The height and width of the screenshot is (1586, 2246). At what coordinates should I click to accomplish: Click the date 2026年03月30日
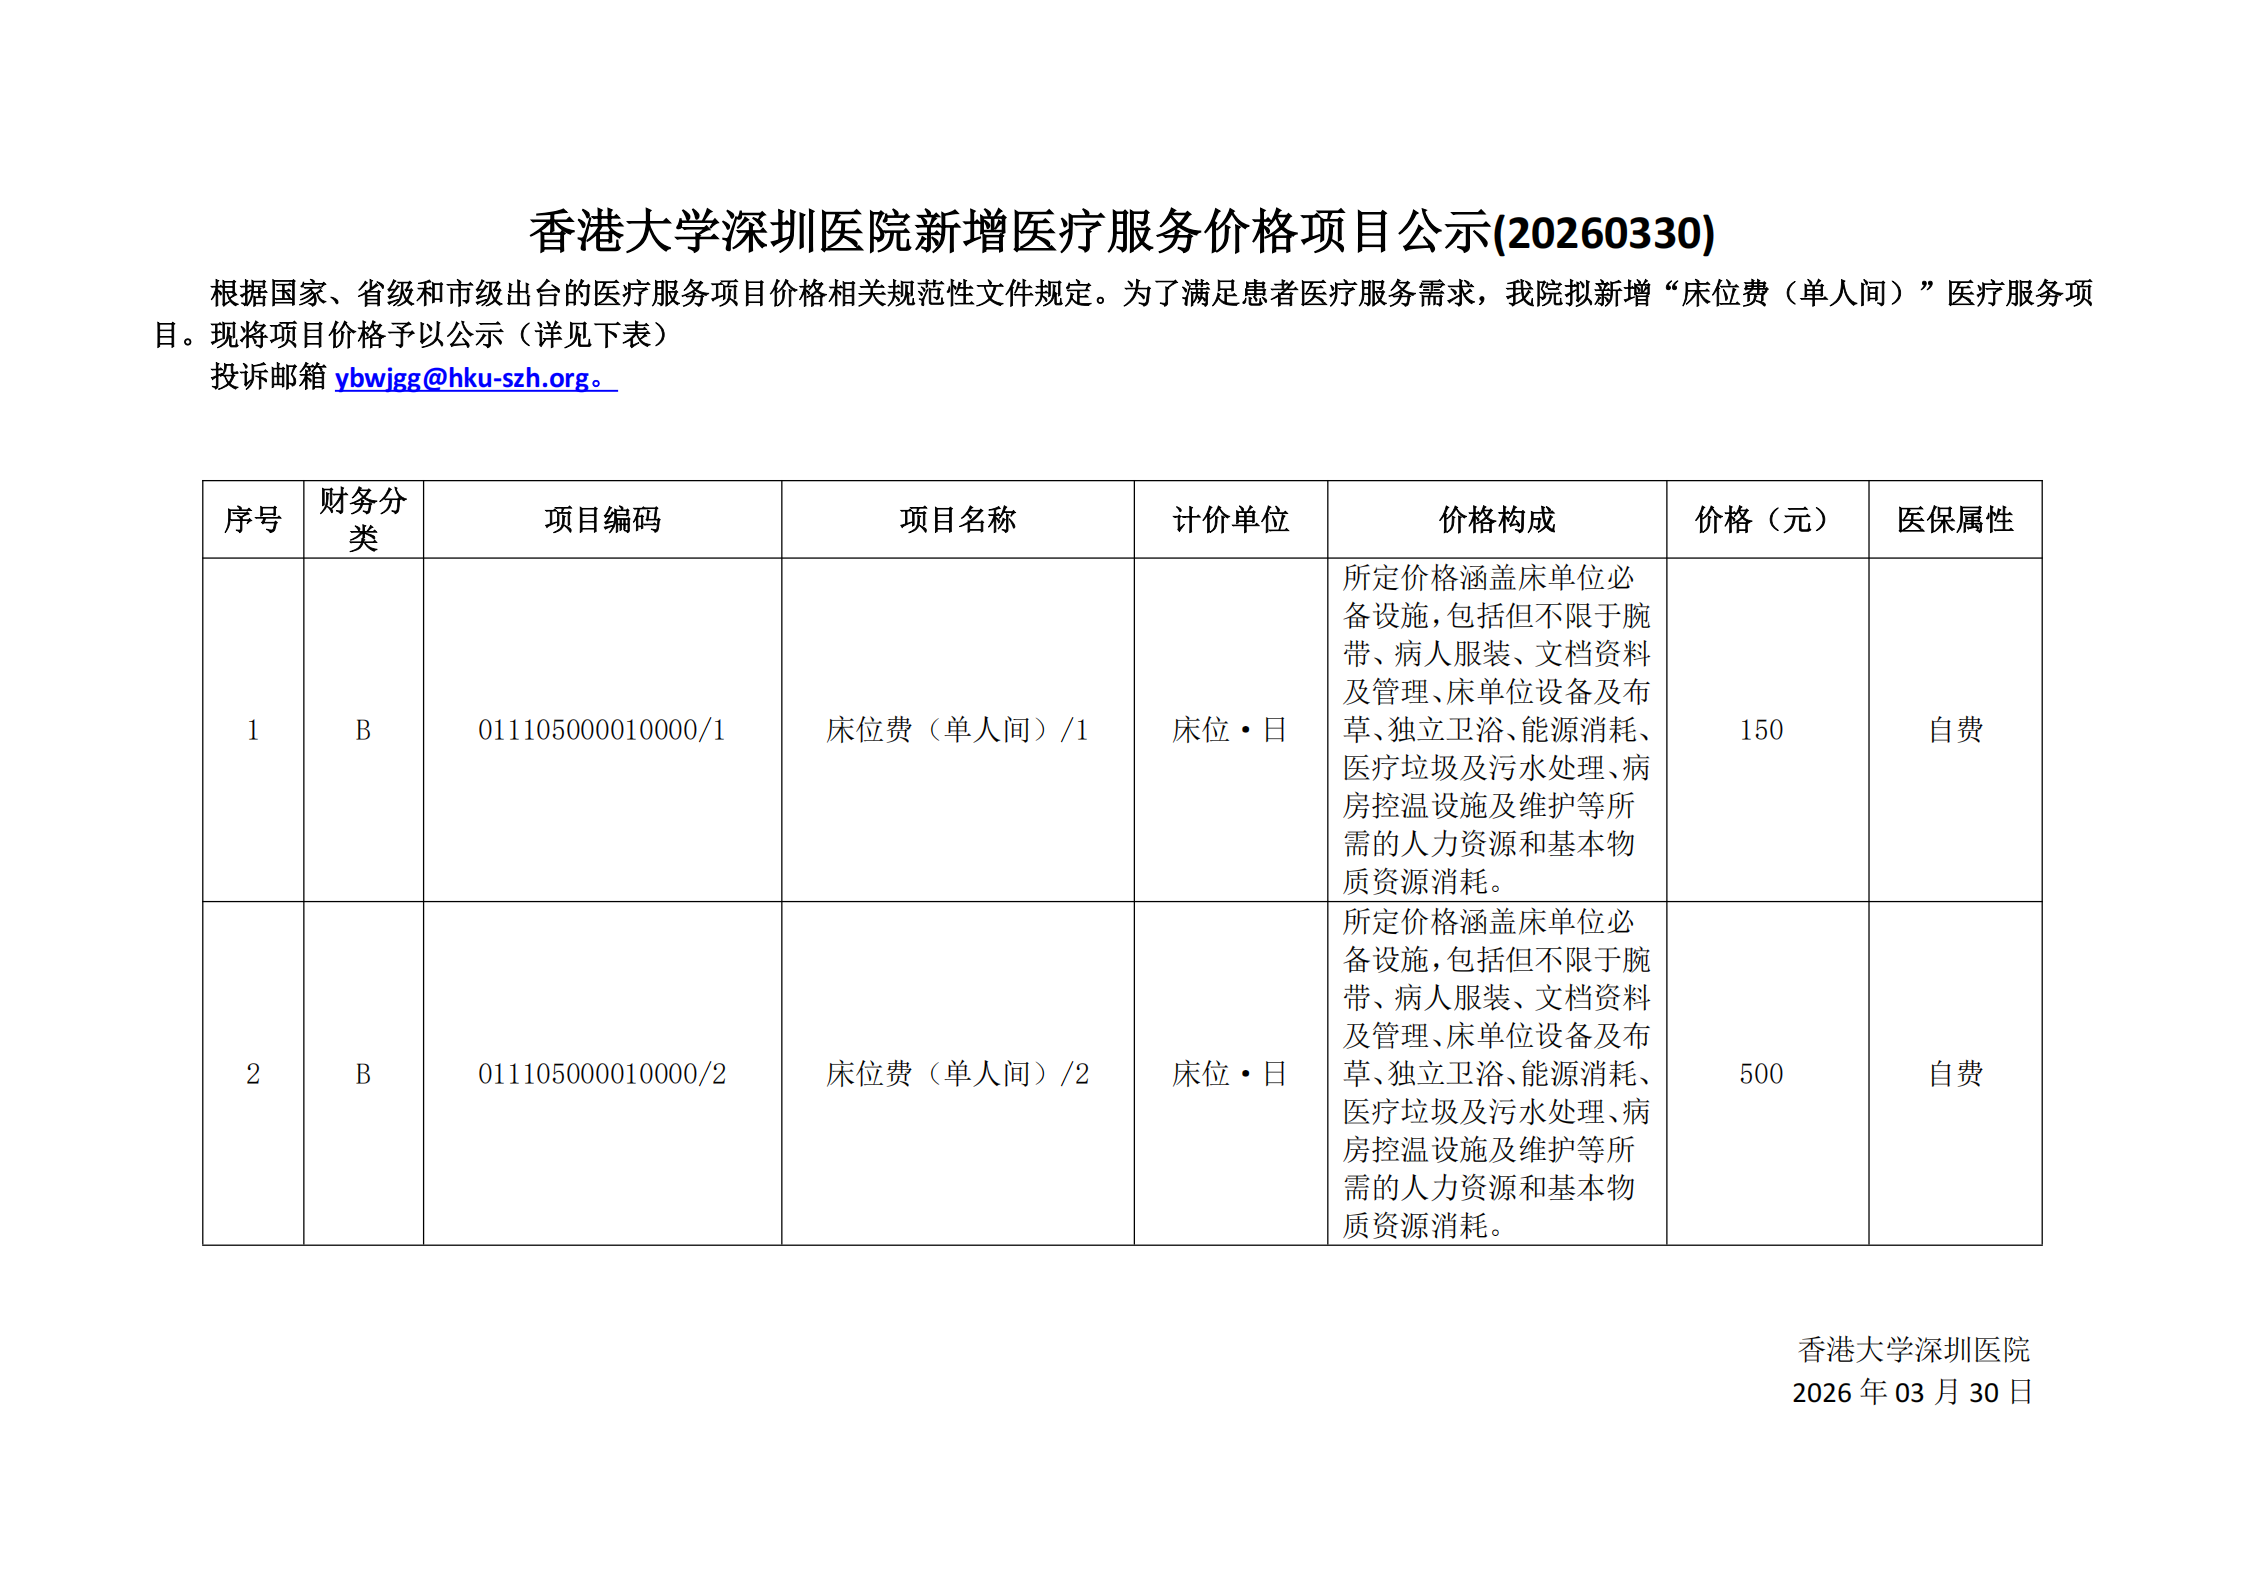coord(1911,1392)
